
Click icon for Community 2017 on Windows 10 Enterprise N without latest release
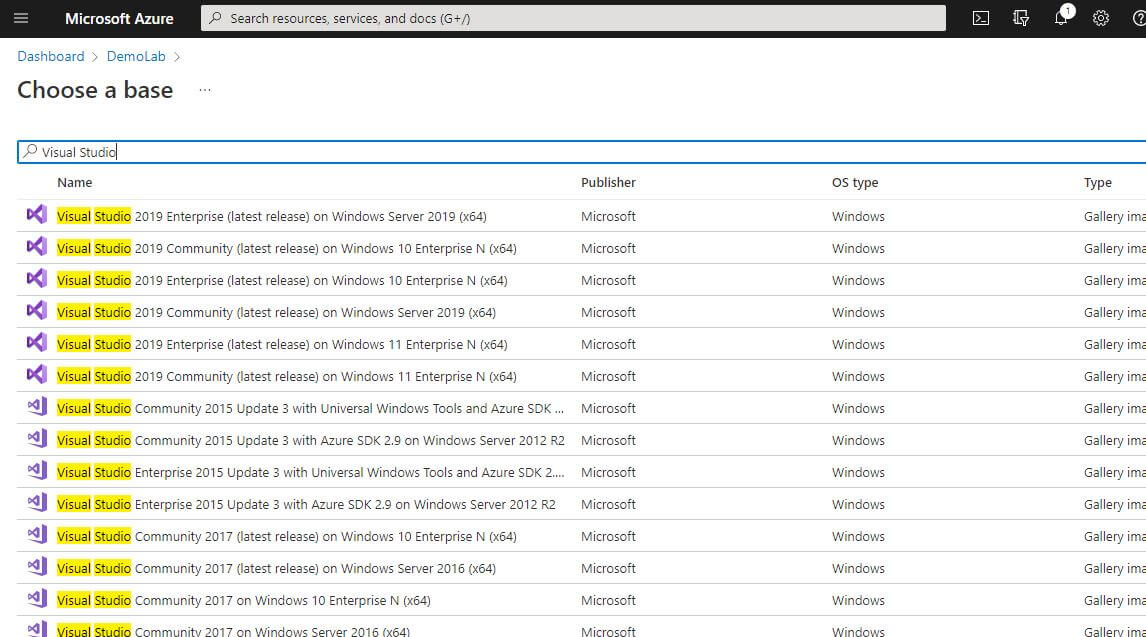tap(37, 599)
